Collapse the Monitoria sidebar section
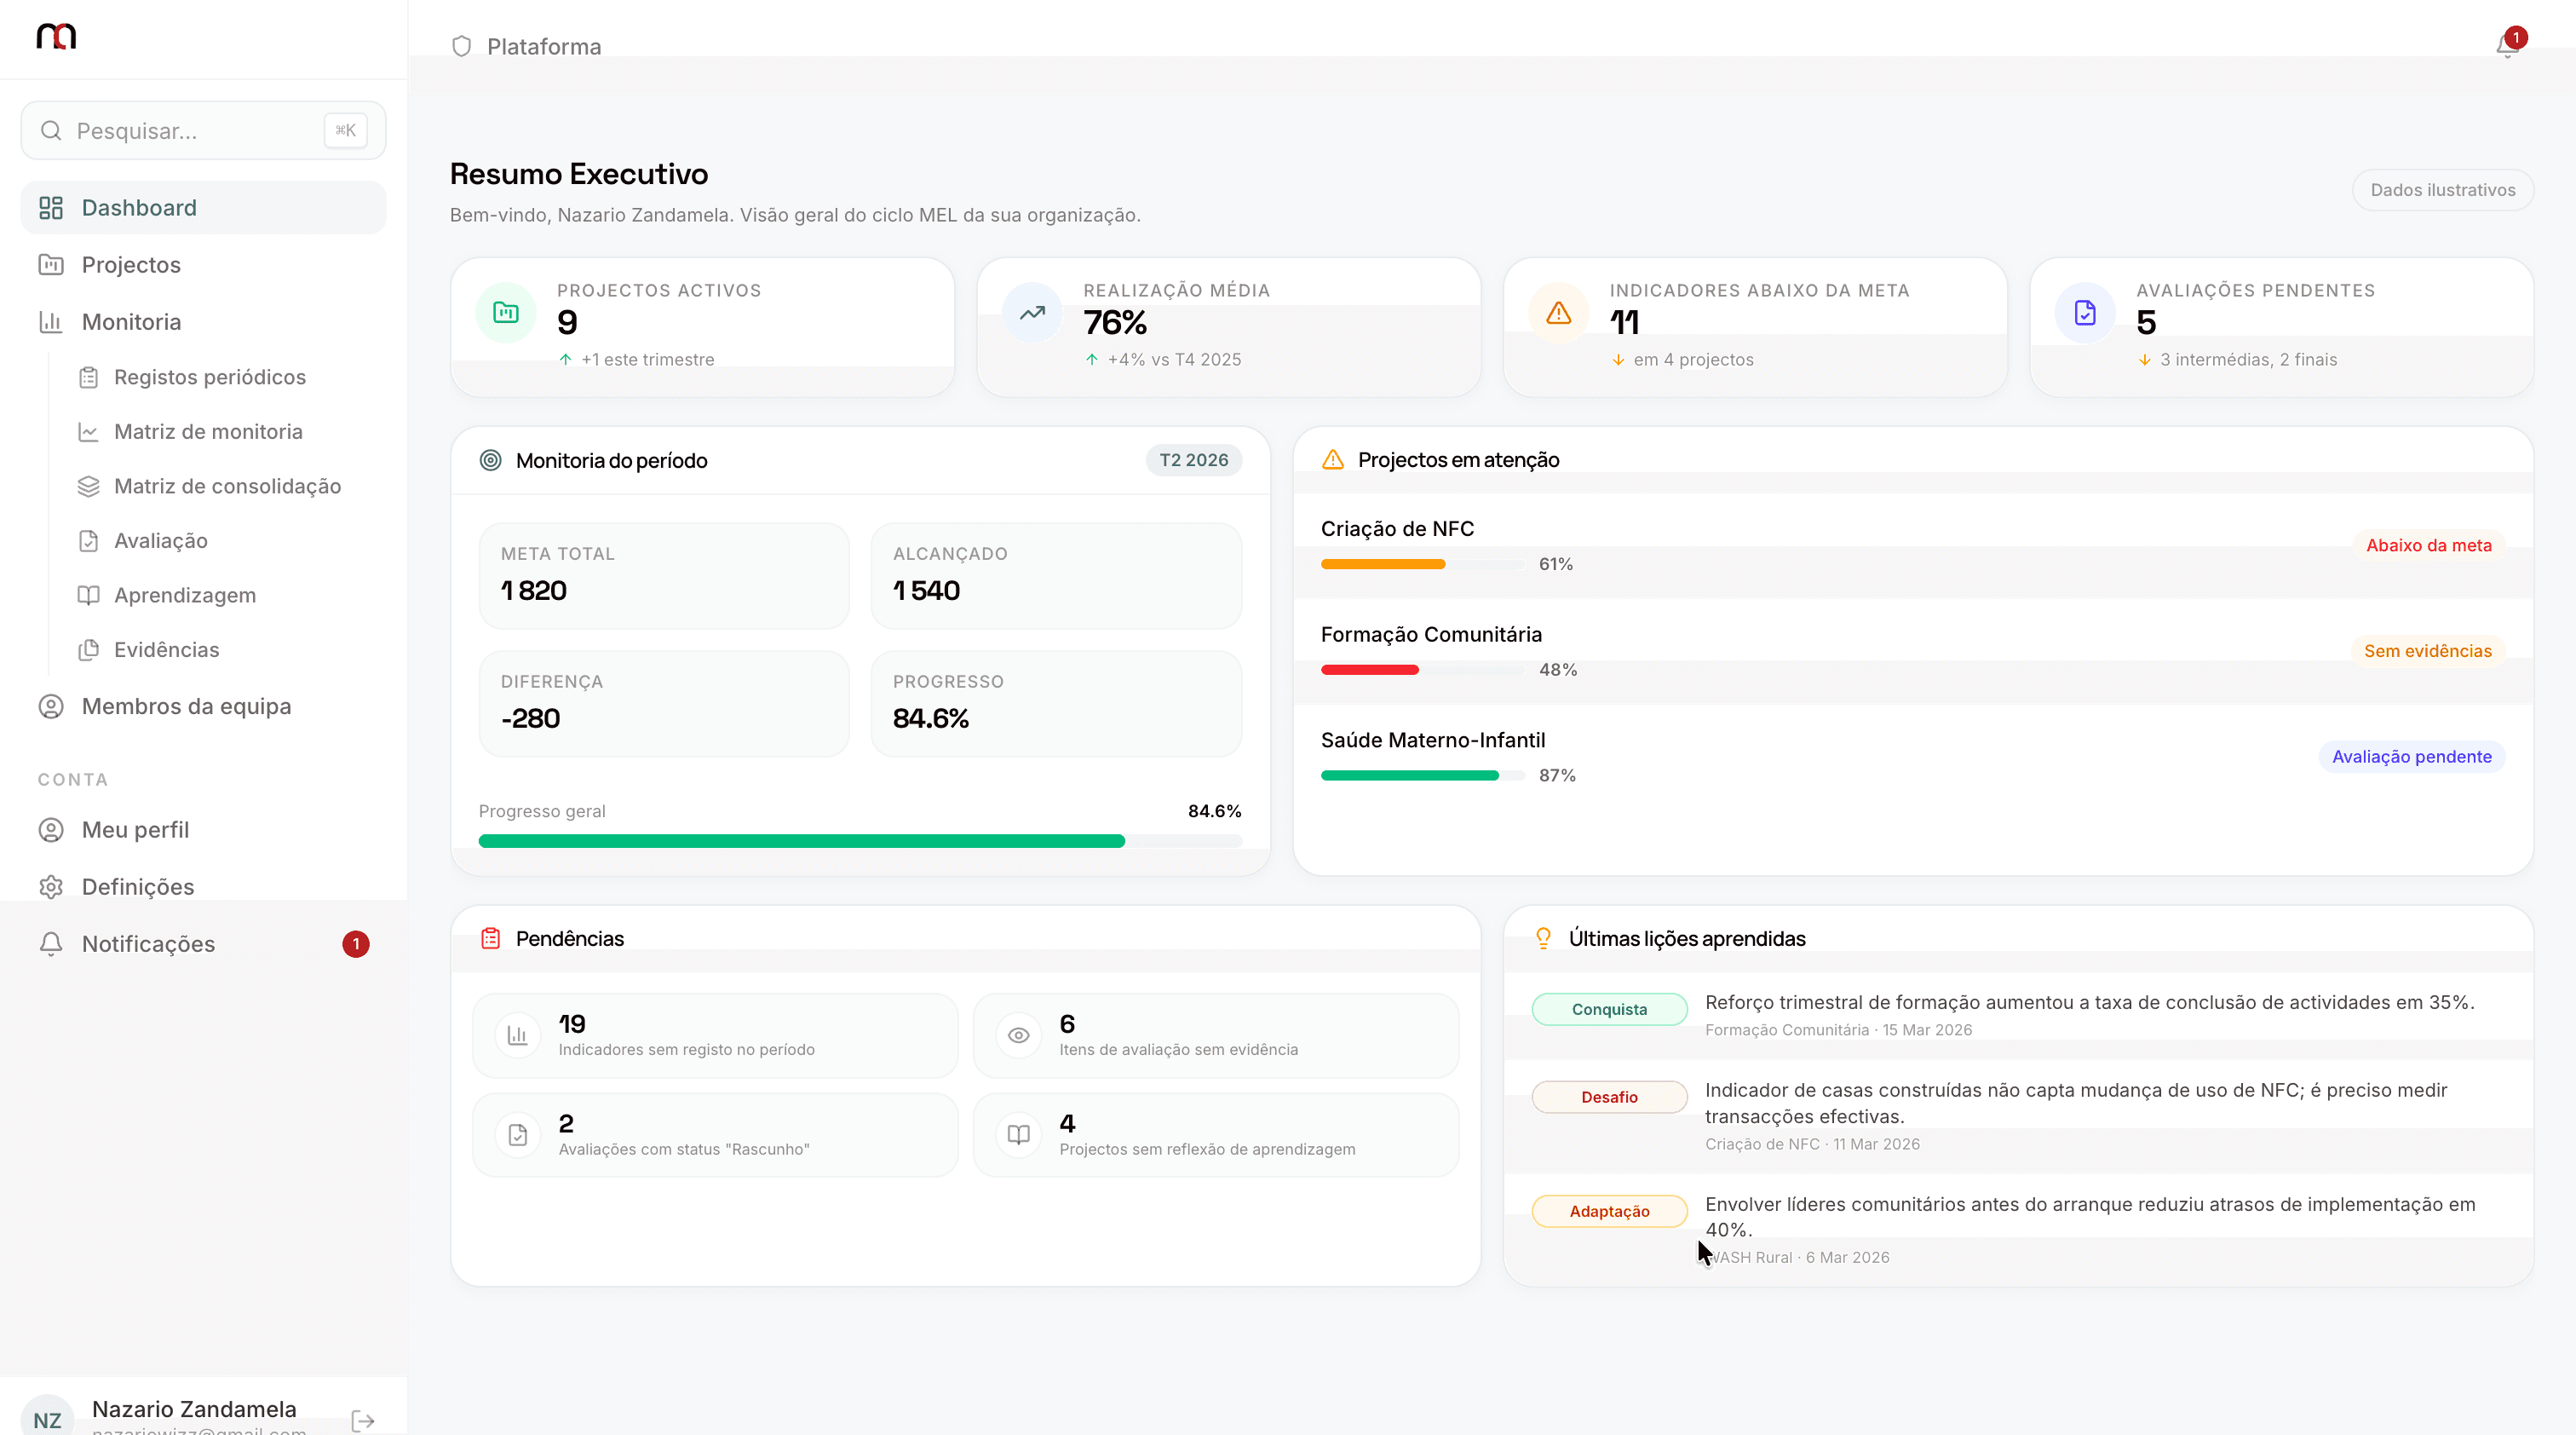The height and width of the screenshot is (1435, 2576). [x=131, y=322]
